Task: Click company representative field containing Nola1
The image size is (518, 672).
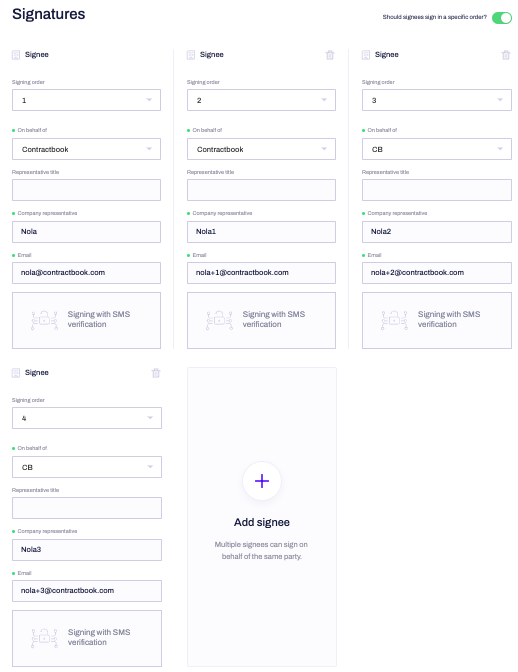Action: coord(261,231)
